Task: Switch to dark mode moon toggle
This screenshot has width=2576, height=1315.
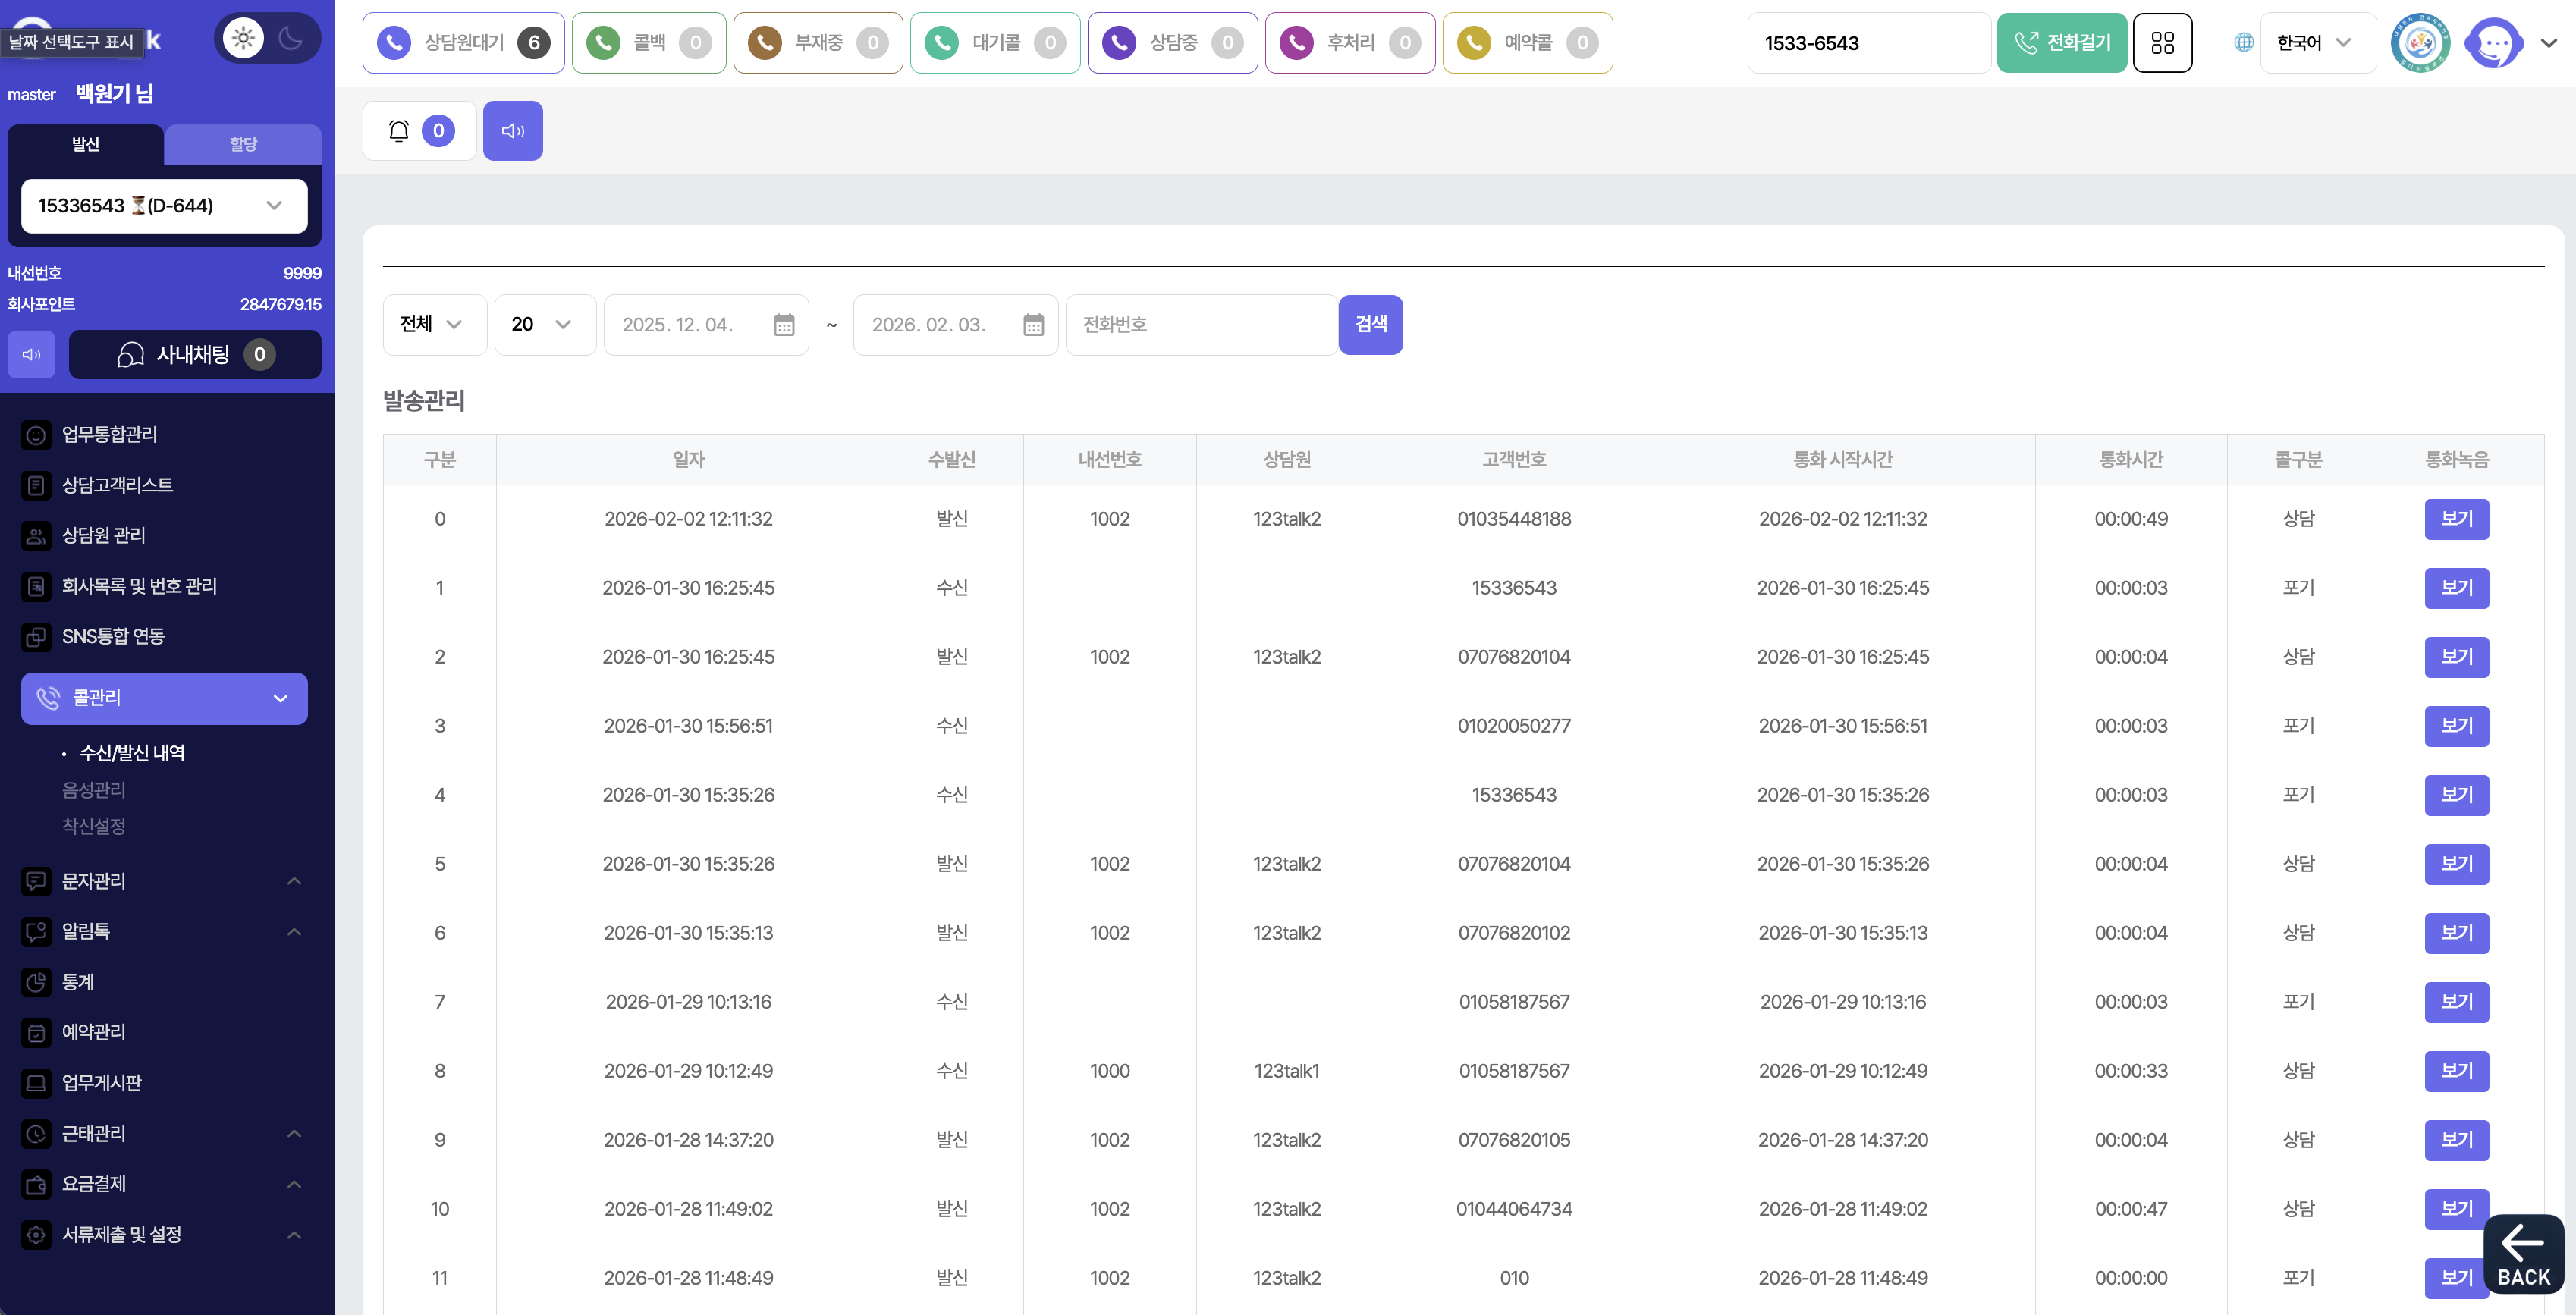Action: tap(291, 39)
